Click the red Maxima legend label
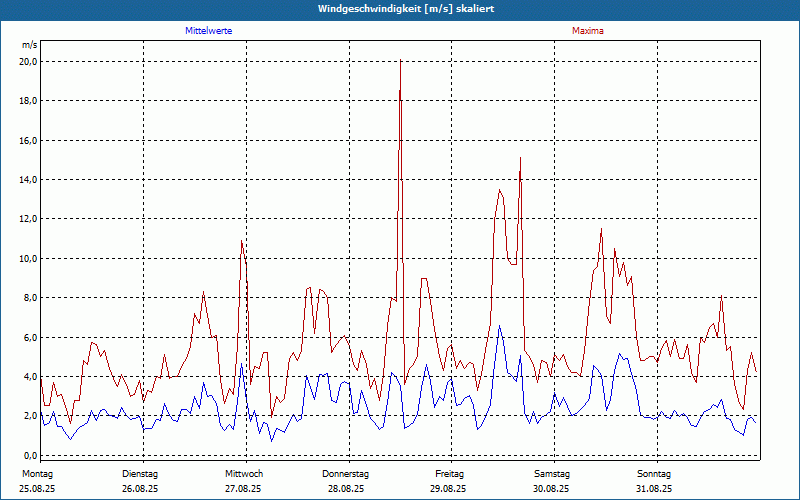This screenshot has width=800, height=500. click(x=587, y=31)
